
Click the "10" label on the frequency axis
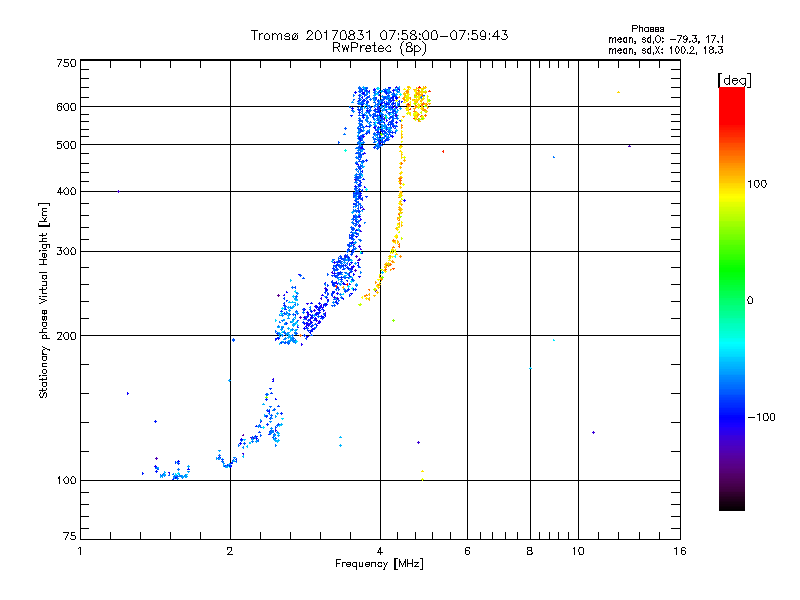(578, 551)
